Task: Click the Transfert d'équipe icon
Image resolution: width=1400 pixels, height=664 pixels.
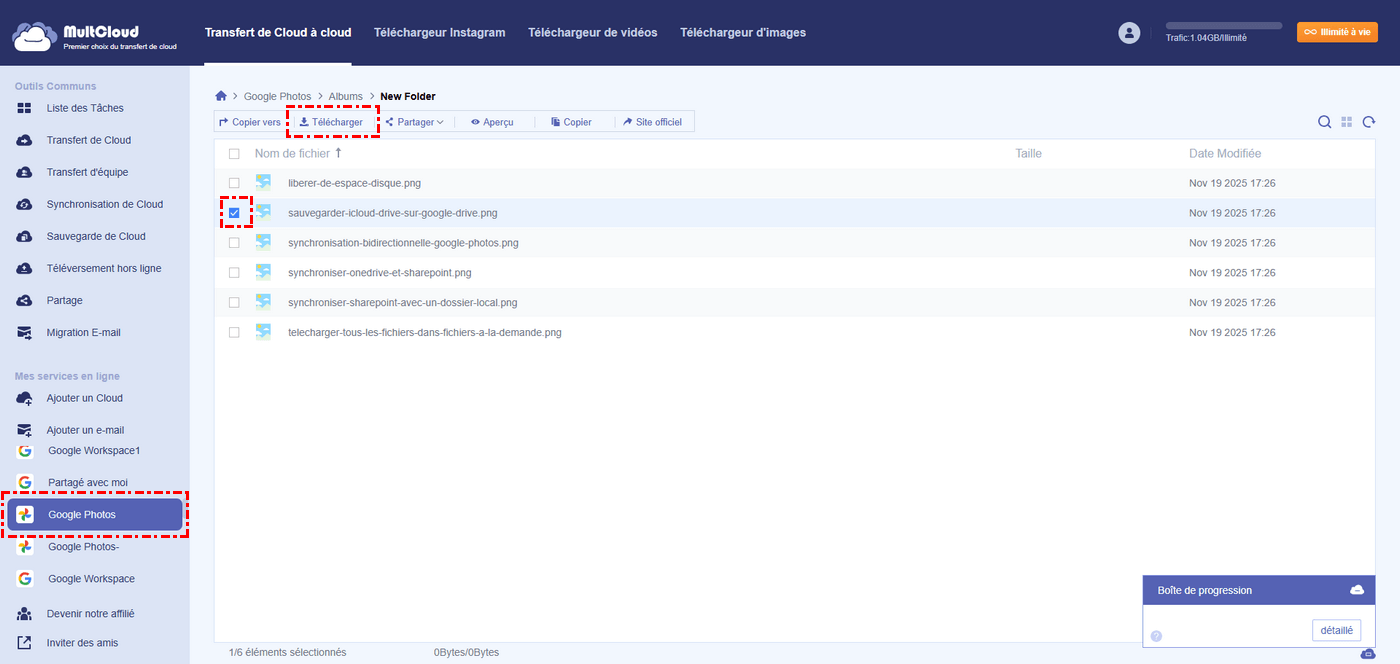Action: pos(24,172)
